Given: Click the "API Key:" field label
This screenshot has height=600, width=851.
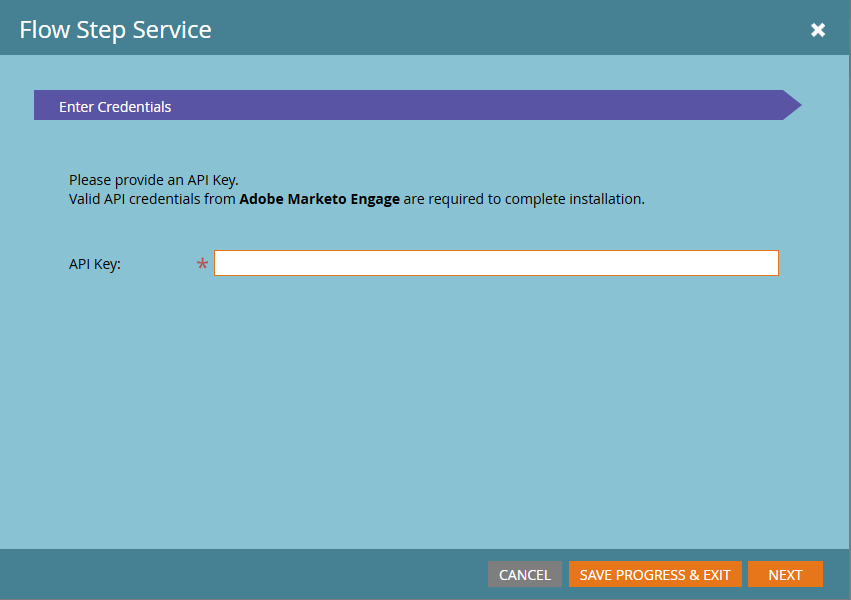Looking at the screenshot, I should pos(95,264).
